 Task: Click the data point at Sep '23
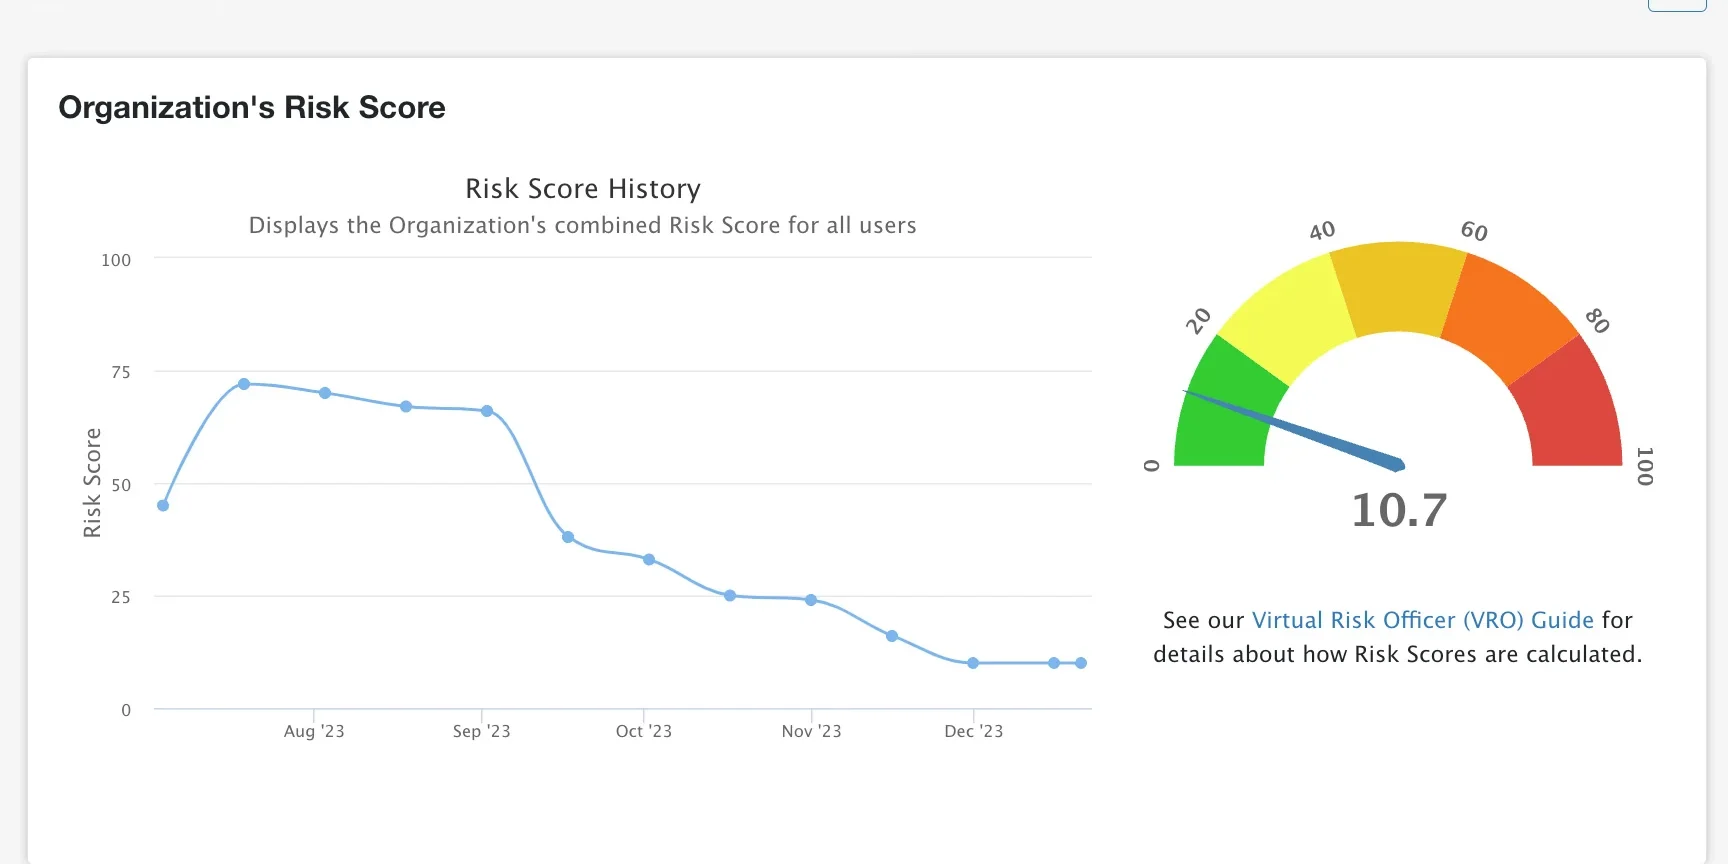point(487,411)
